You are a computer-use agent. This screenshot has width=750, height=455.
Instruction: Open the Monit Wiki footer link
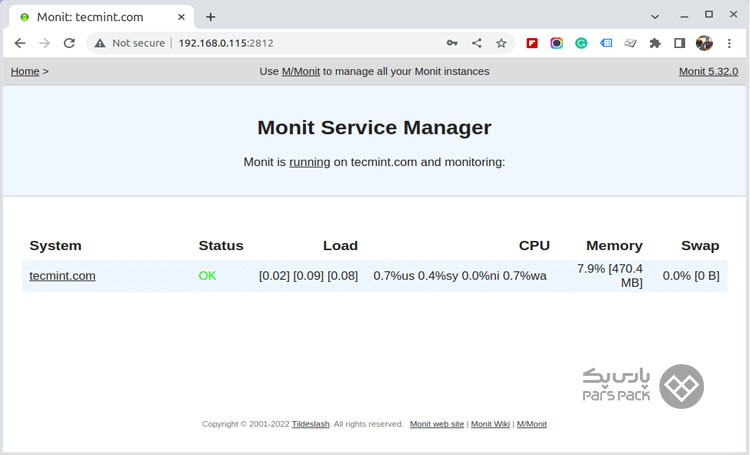pyautogui.click(x=490, y=424)
